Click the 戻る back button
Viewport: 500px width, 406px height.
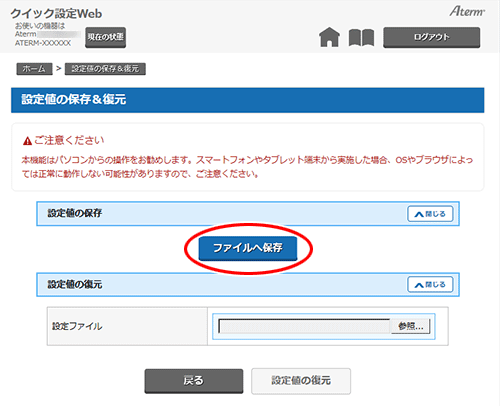[x=194, y=381]
